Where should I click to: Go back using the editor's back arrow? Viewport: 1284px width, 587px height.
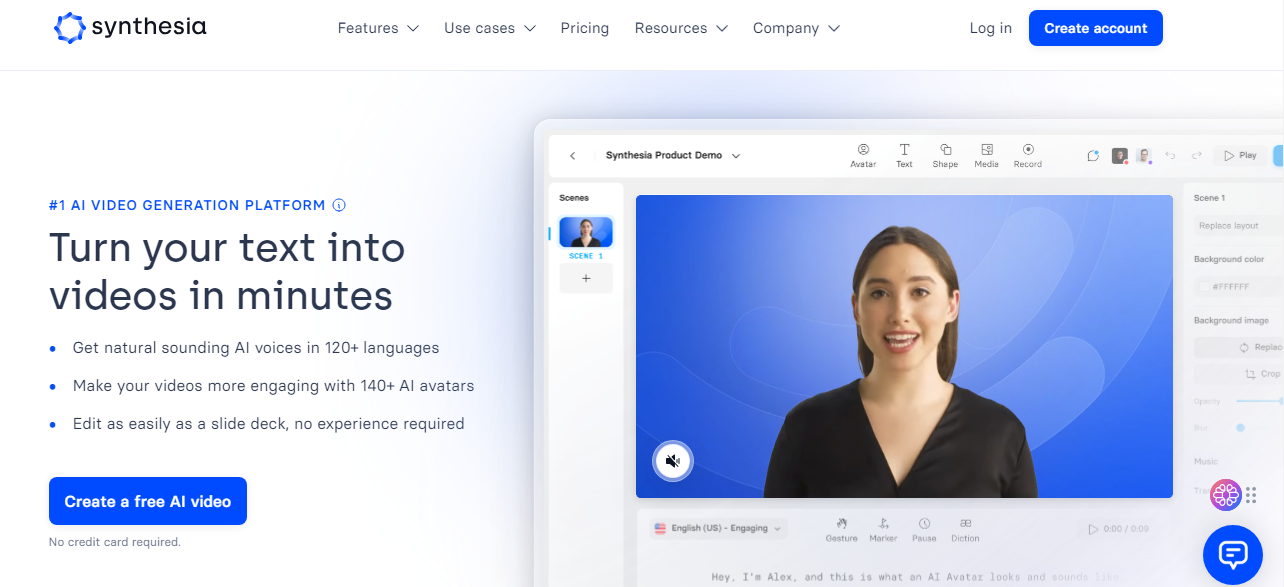point(573,156)
